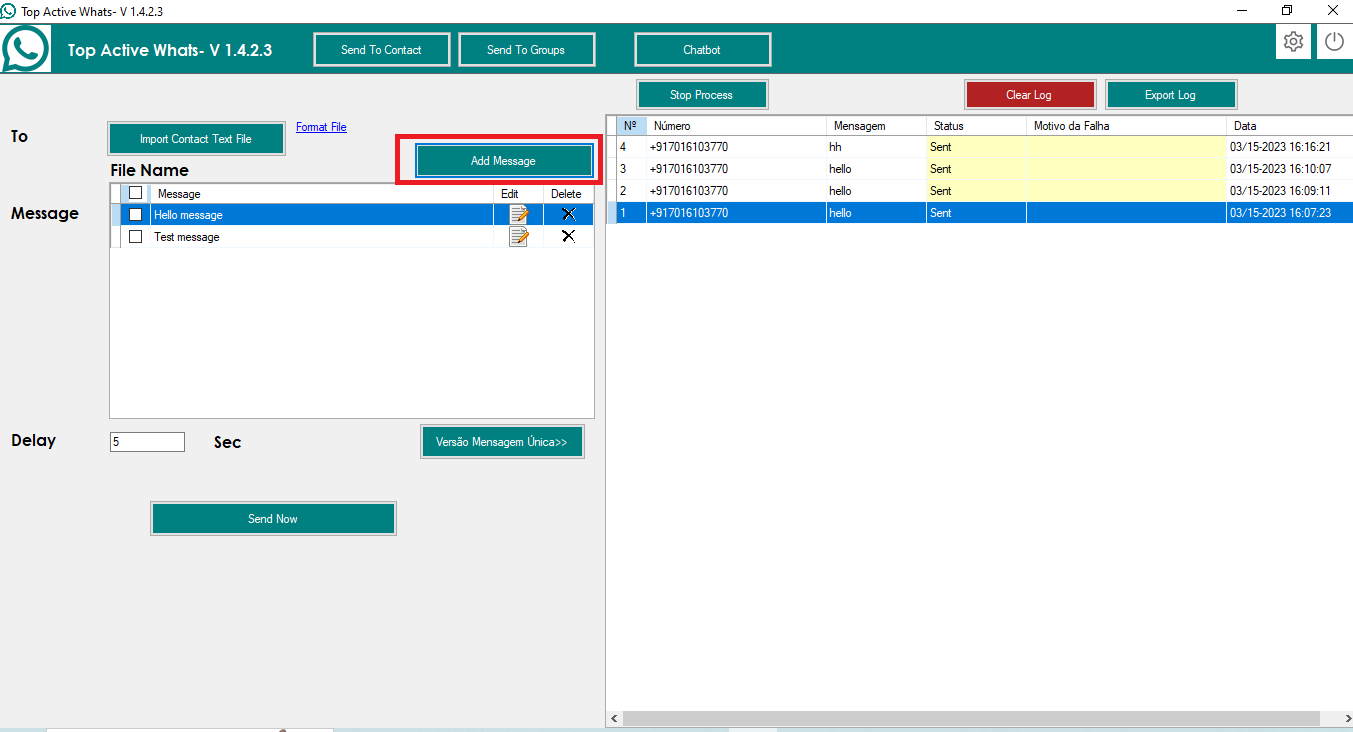Click Export Log button
Screen dimensions: 1353x732
[1170, 95]
